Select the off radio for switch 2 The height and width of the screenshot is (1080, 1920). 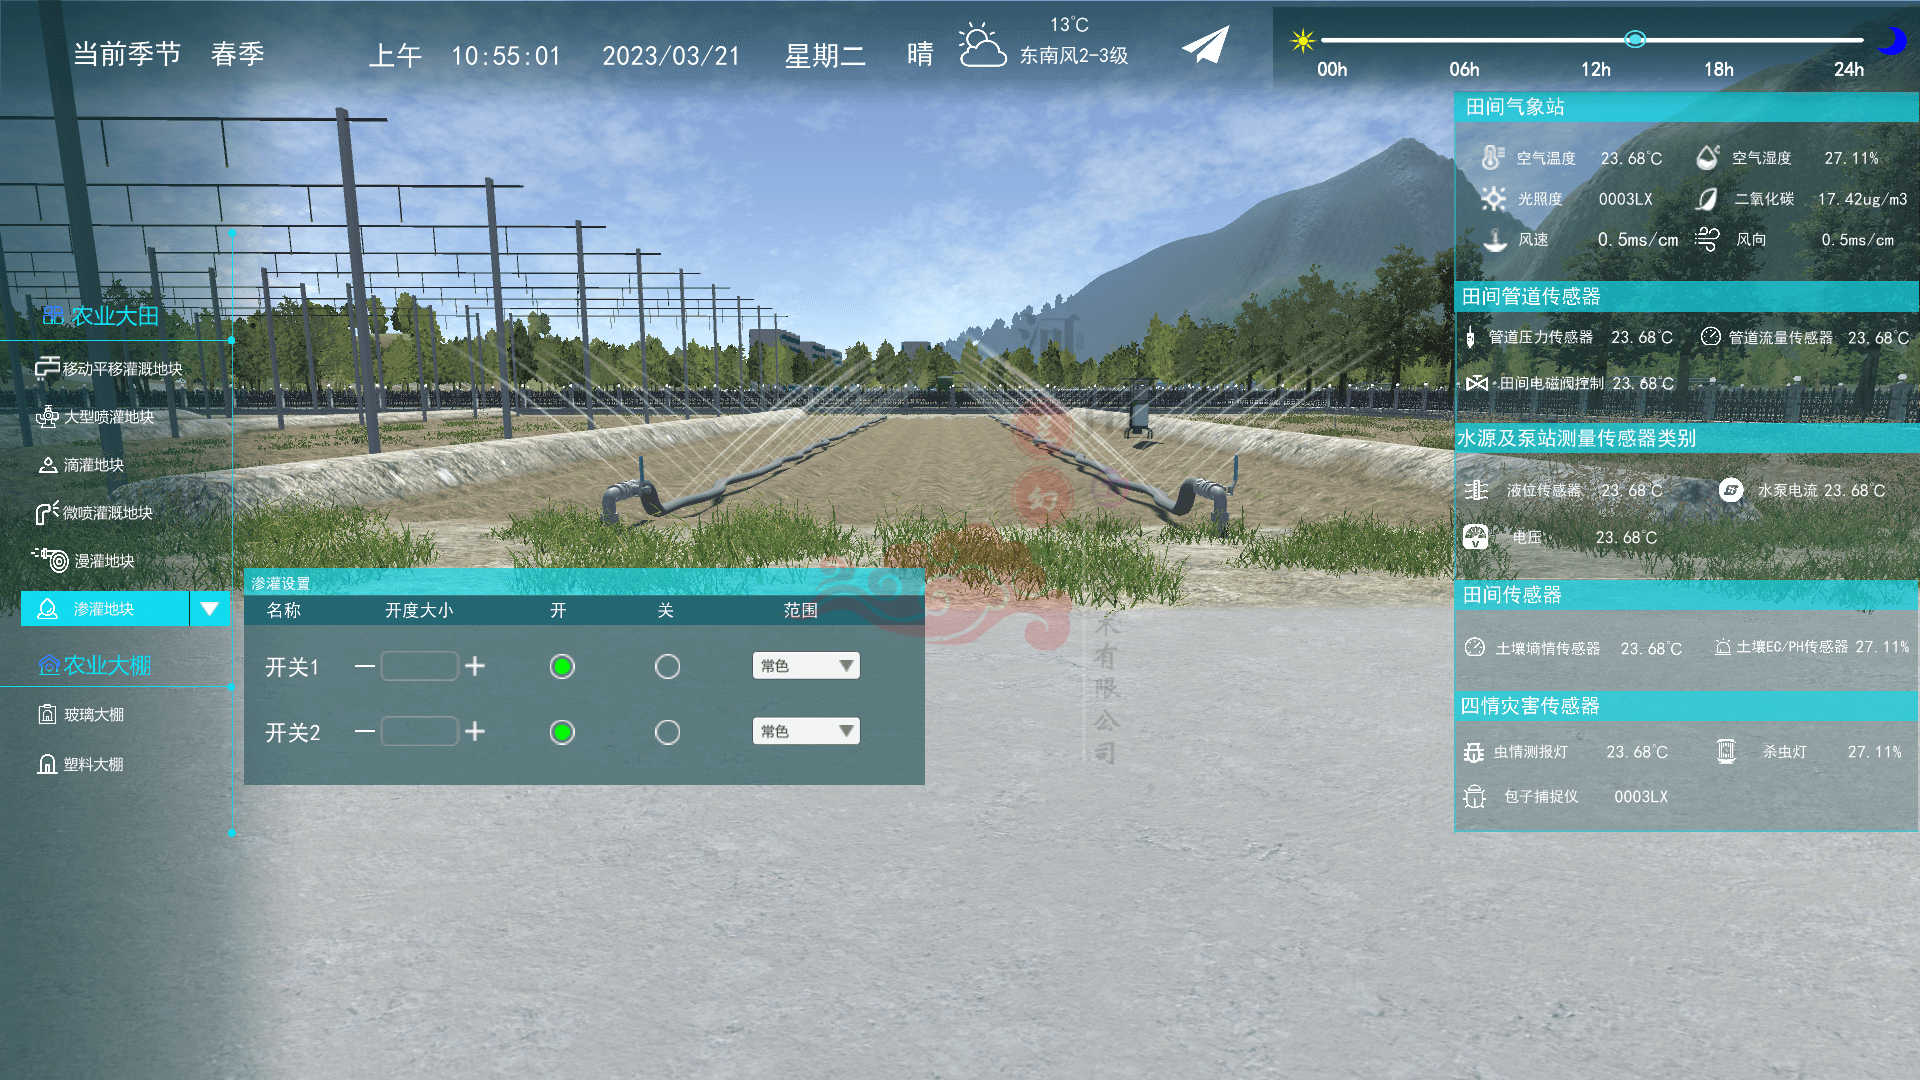pyautogui.click(x=667, y=733)
